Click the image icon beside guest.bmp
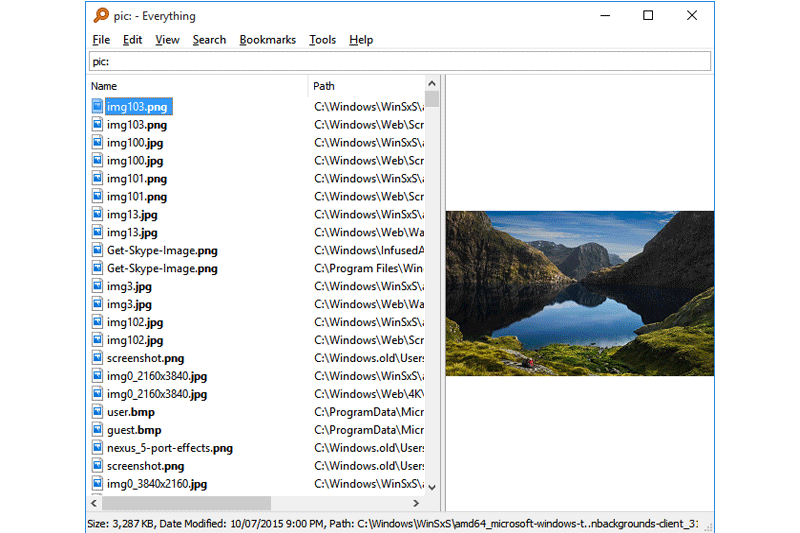This screenshot has width=800, height=533. tap(98, 430)
